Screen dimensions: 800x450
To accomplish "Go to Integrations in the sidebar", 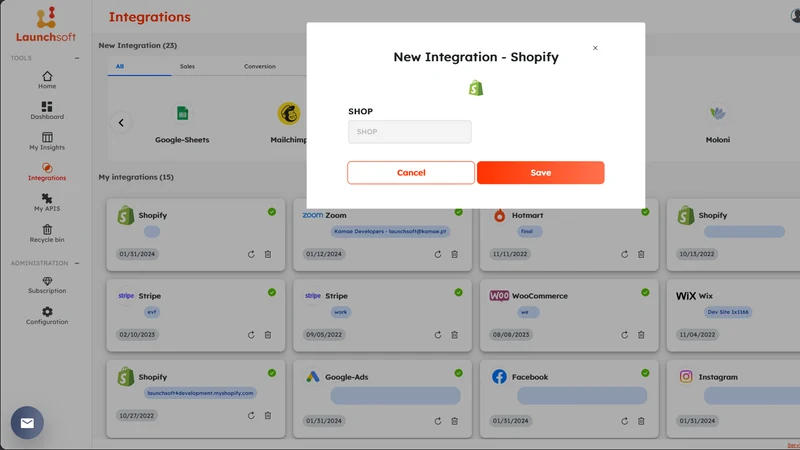I will pos(47,172).
